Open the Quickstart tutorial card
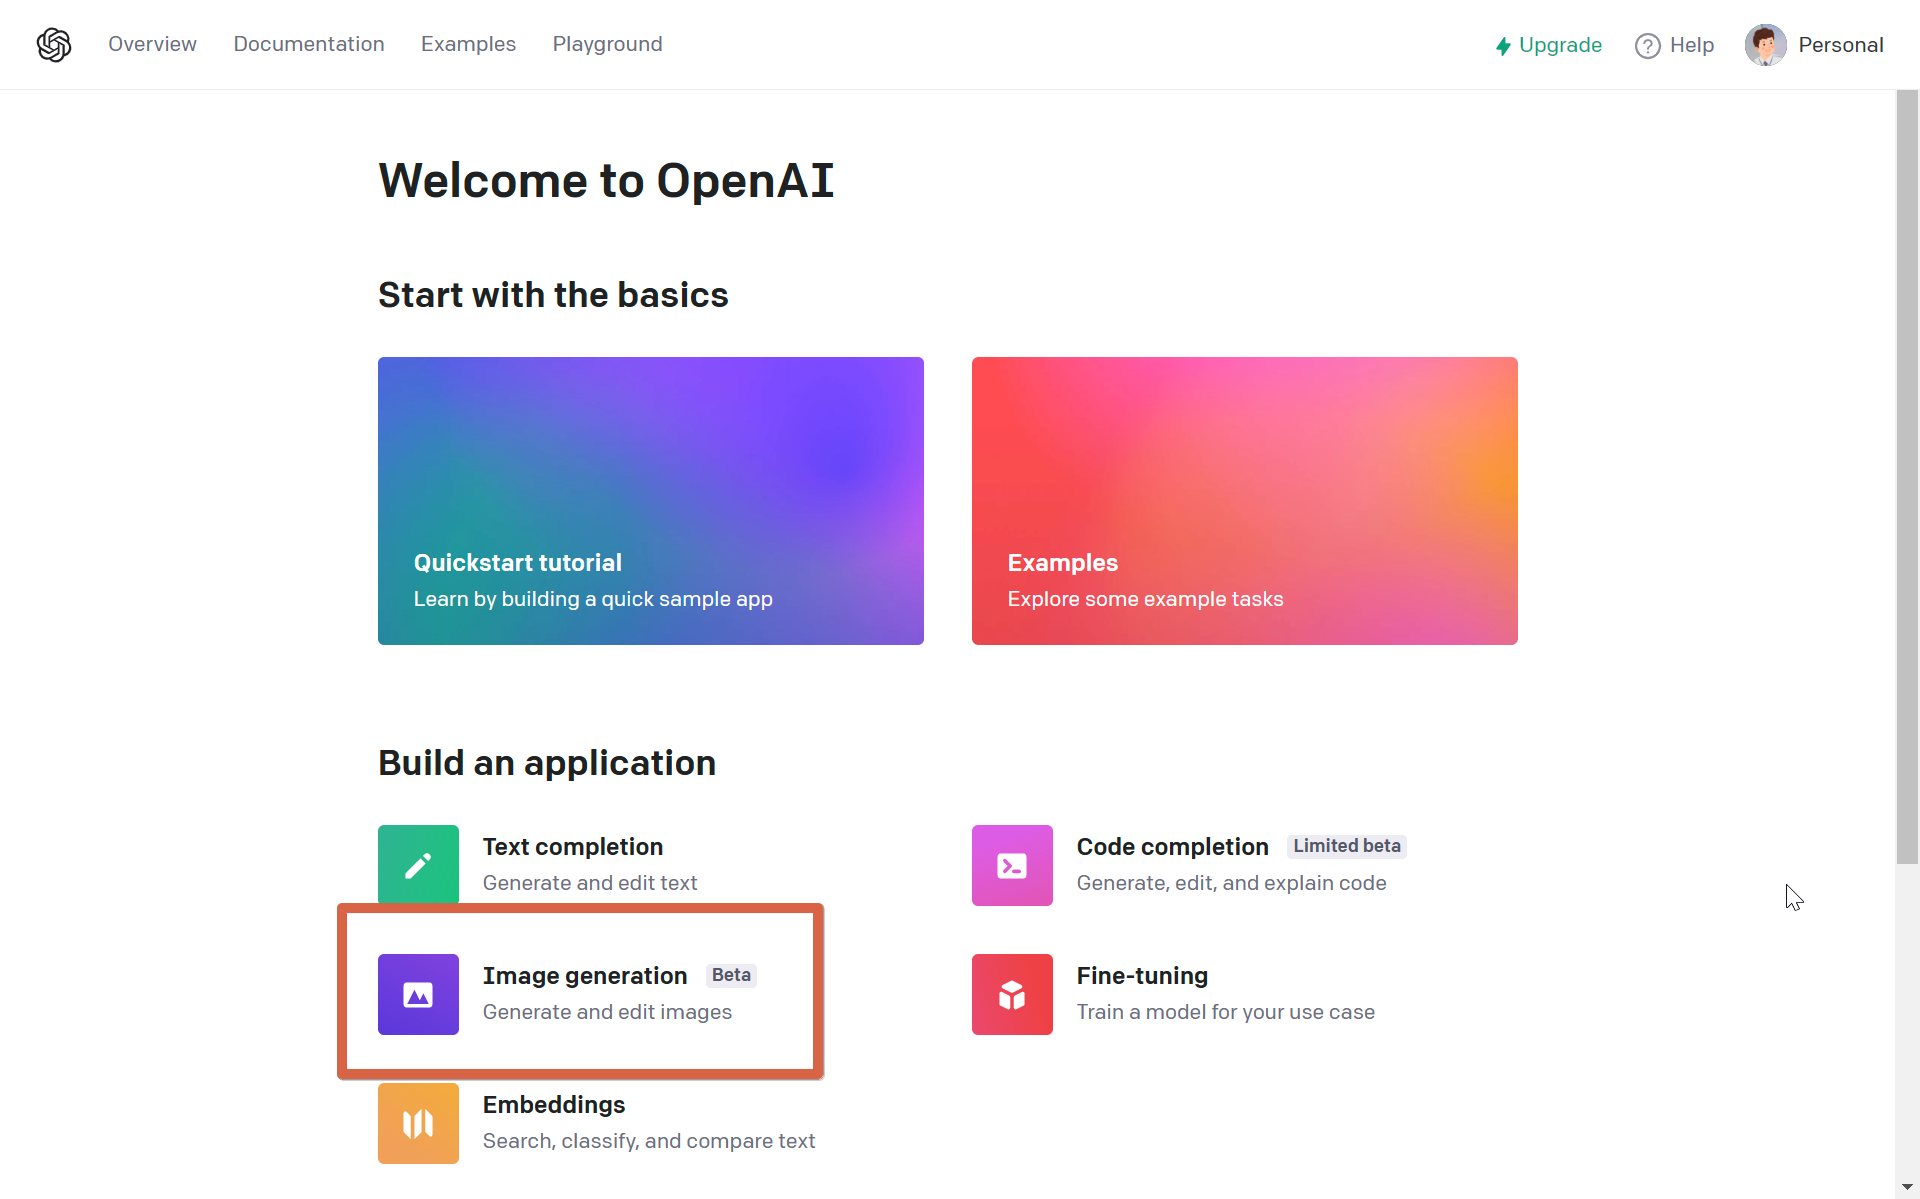The width and height of the screenshot is (1920, 1199). tap(651, 500)
